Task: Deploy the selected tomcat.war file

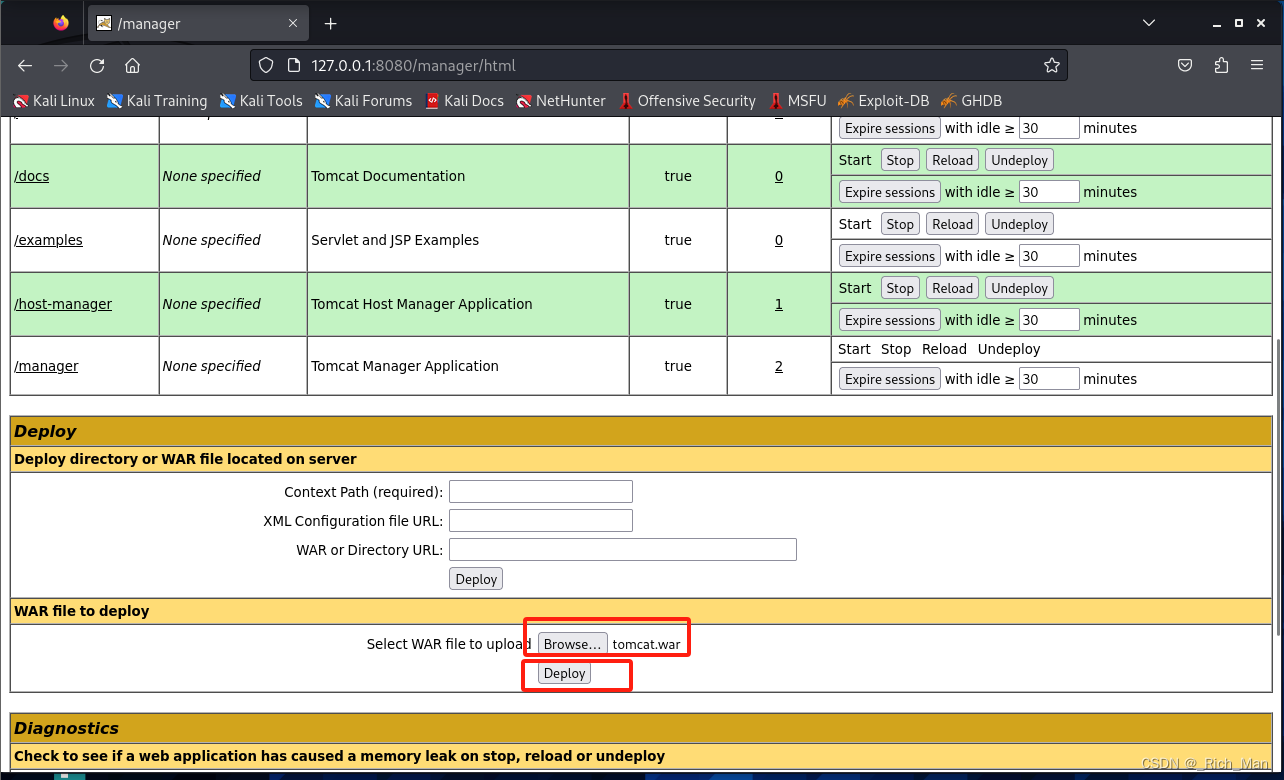Action: 564,673
